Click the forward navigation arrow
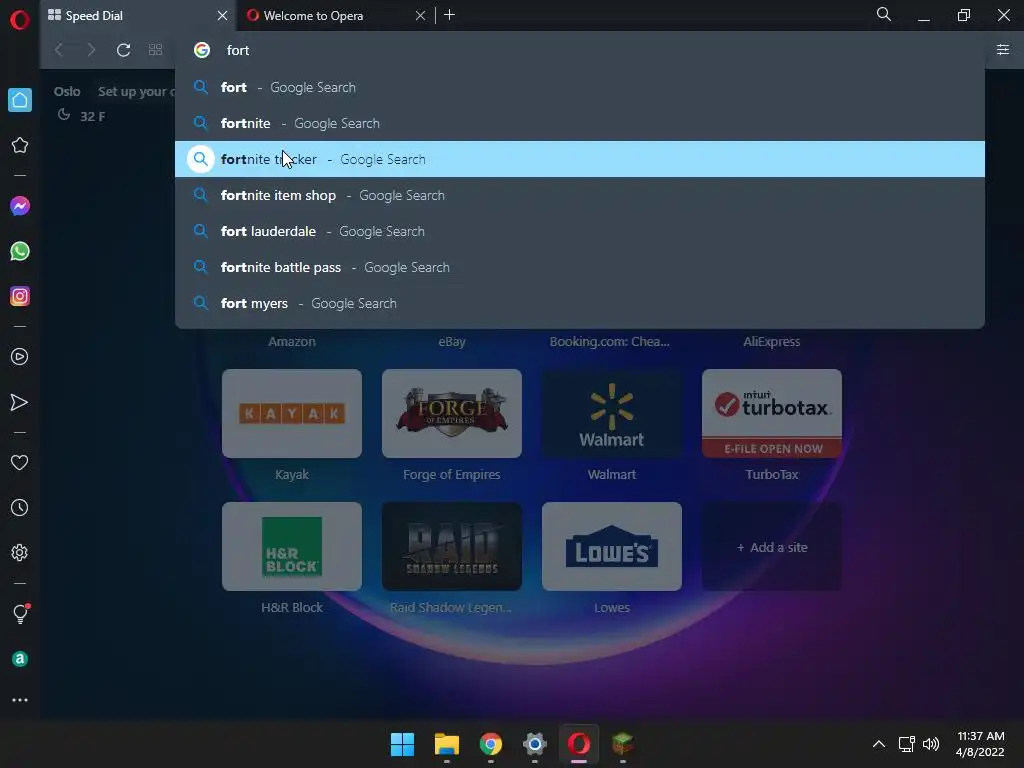The height and width of the screenshot is (768, 1024). point(91,50)
